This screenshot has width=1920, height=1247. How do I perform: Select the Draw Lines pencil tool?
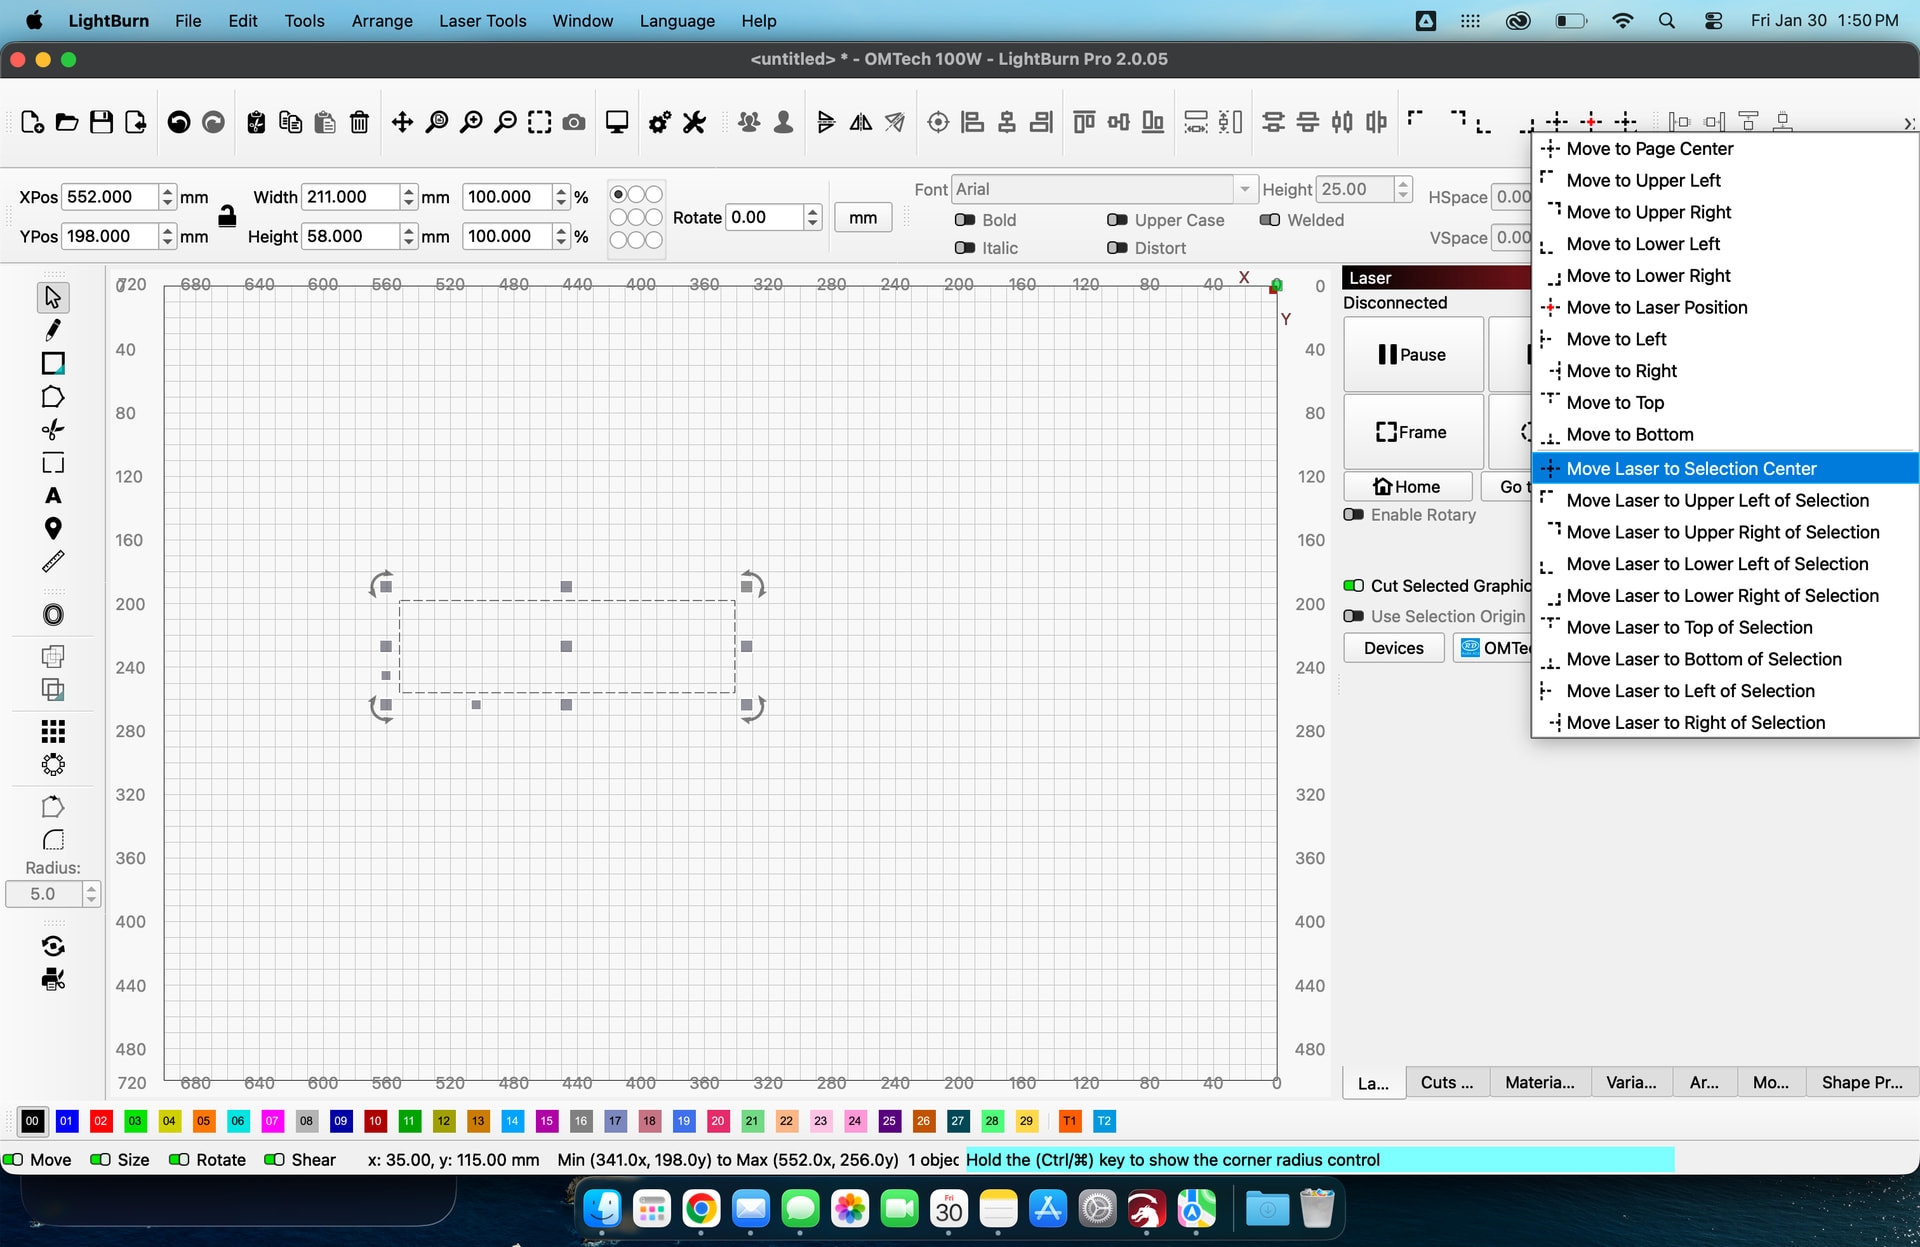(53, 330)
